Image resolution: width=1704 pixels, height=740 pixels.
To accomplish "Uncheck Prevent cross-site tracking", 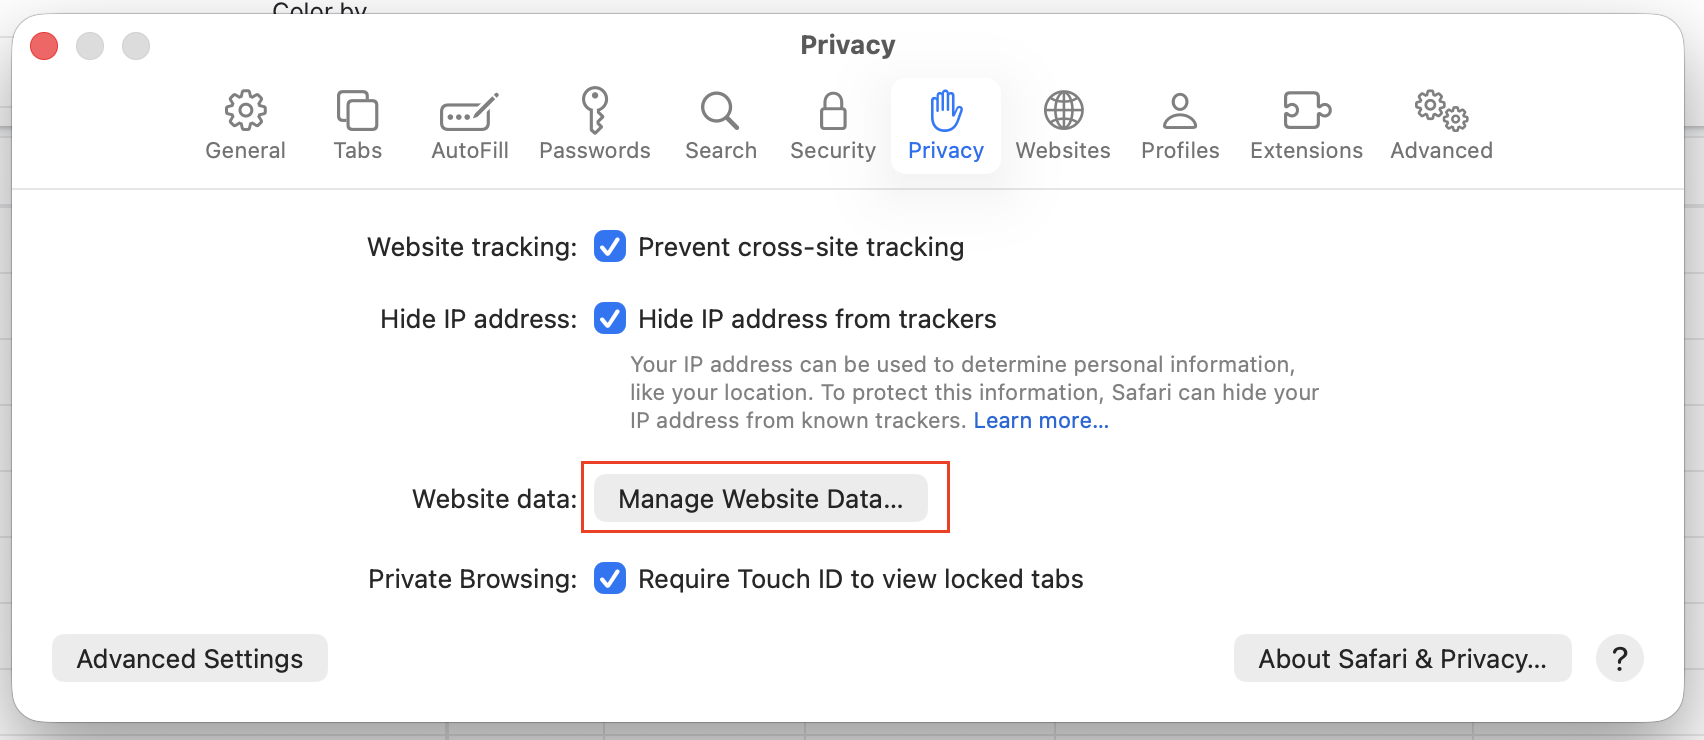I will coord(610,246).
